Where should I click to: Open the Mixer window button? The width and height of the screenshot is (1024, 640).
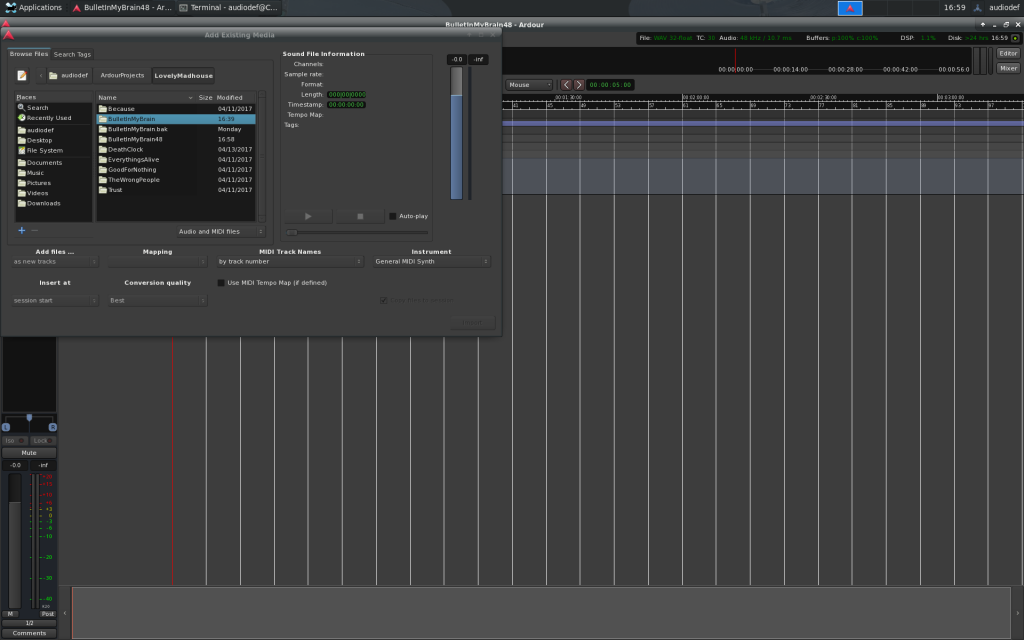1008,69
